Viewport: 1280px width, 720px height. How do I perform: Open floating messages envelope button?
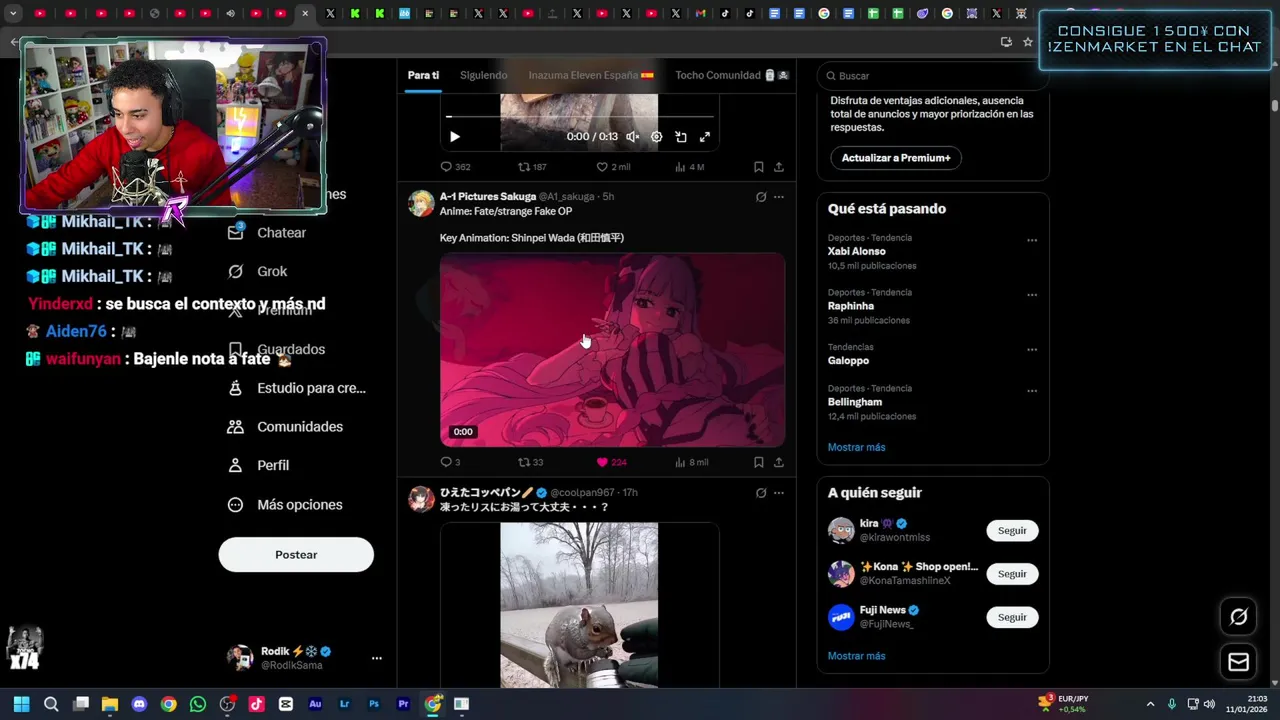1238,662
